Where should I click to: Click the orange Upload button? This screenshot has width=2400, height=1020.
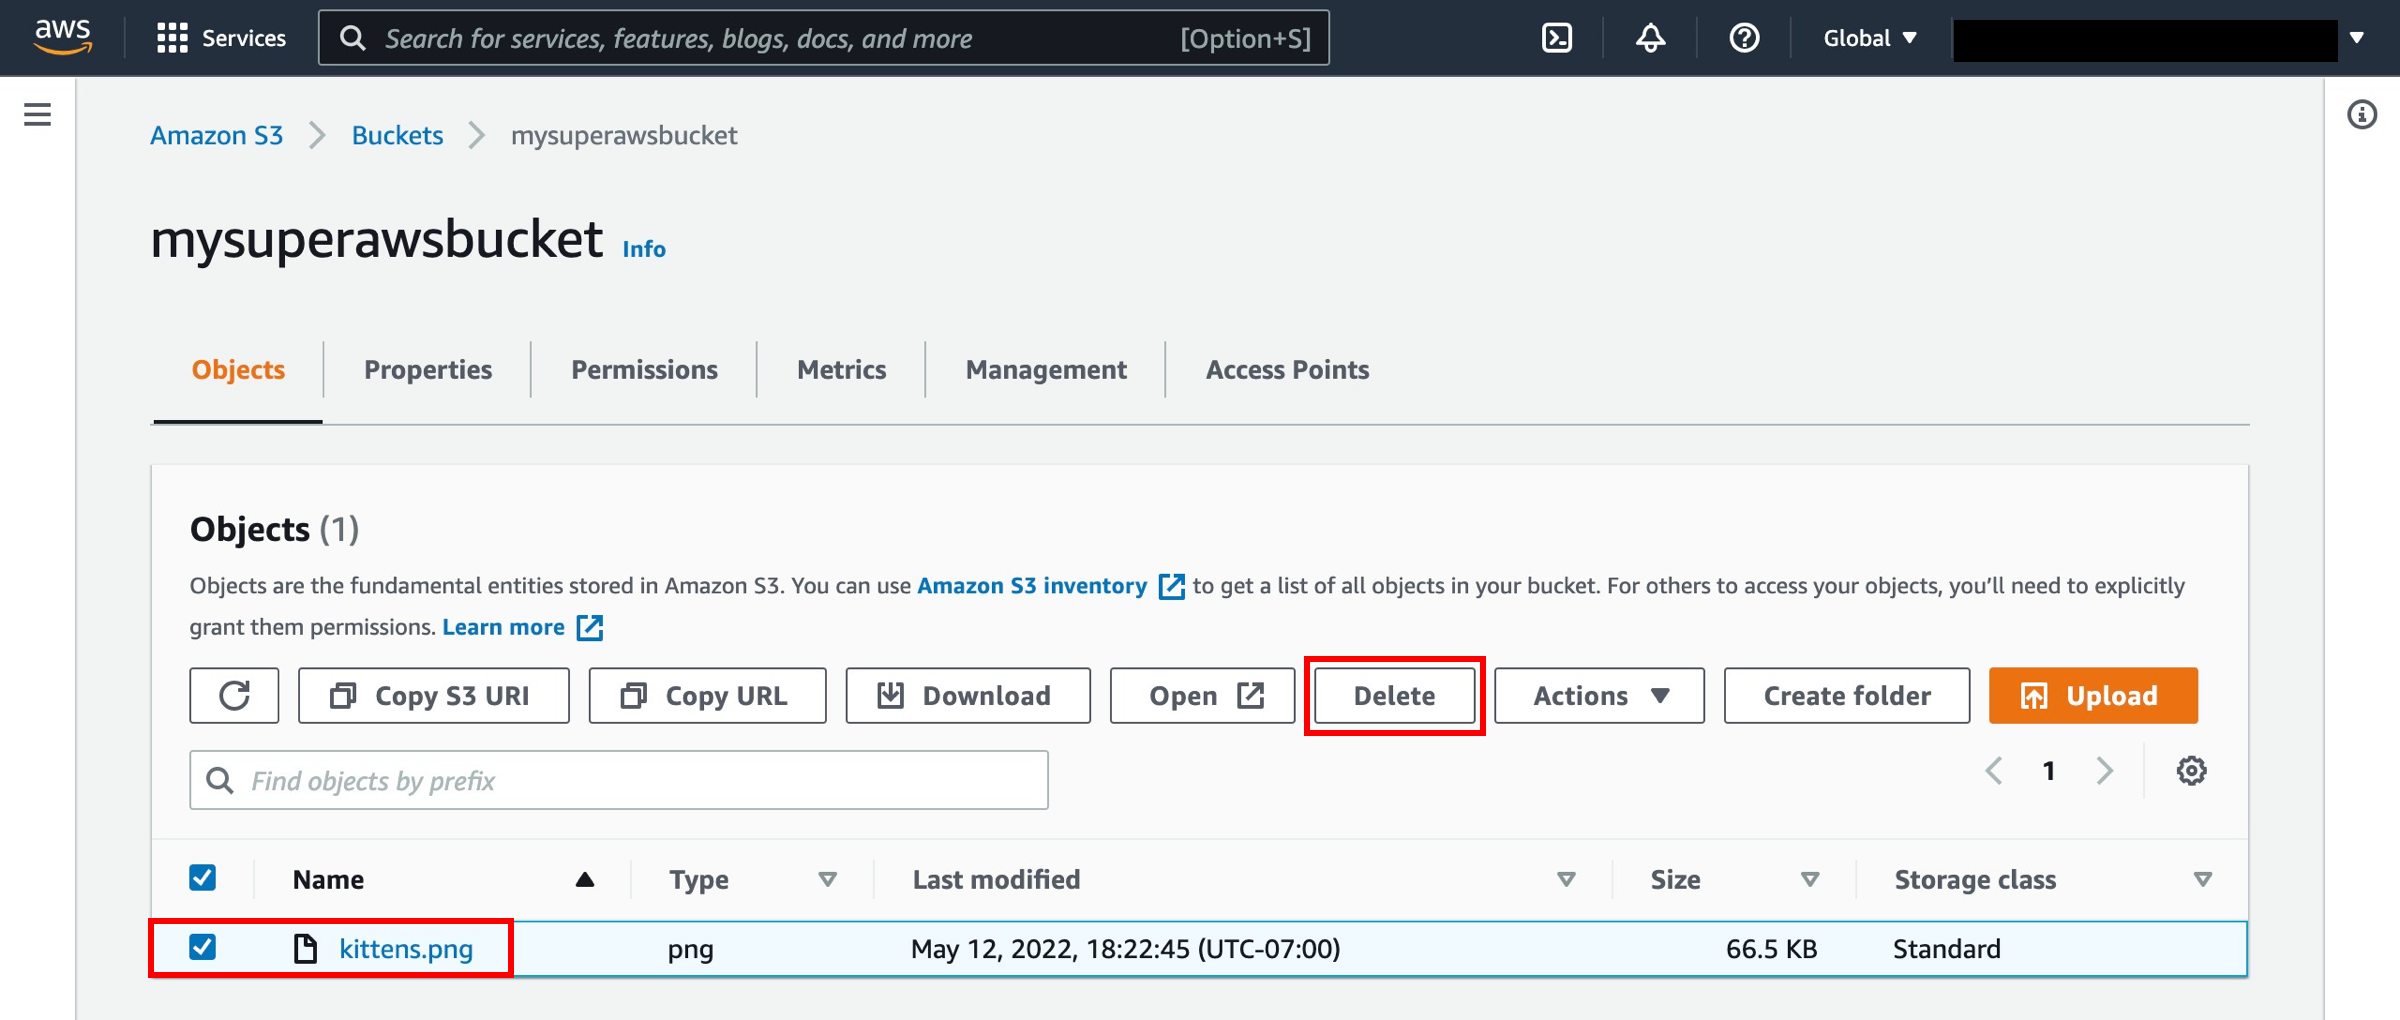(2093, 695)
